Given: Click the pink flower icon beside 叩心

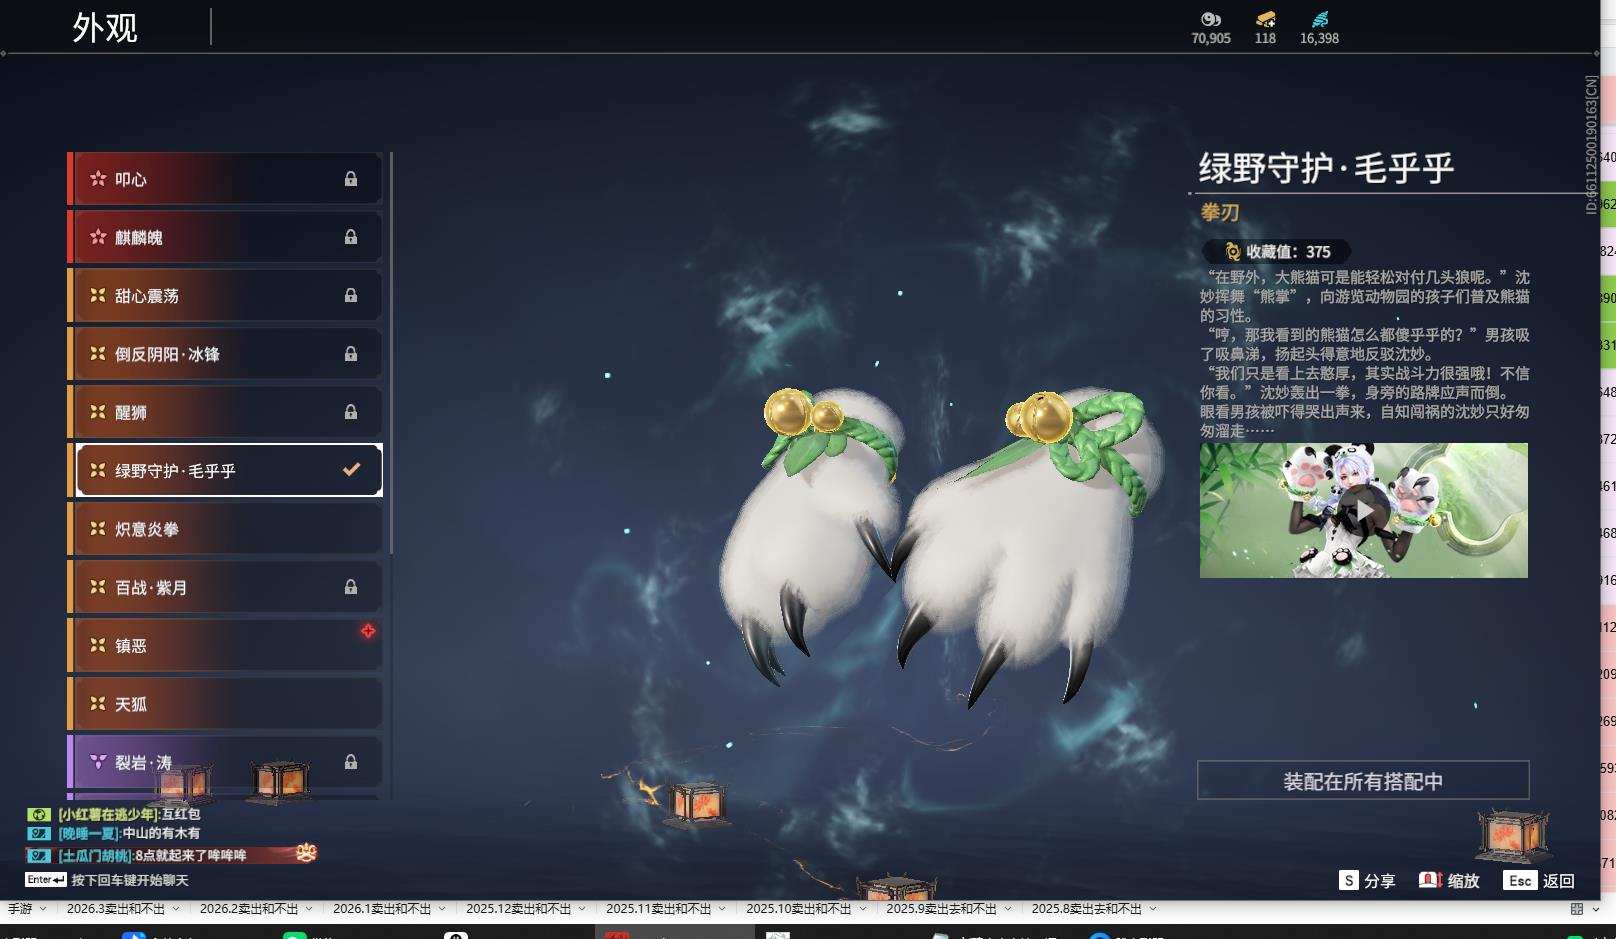Looking at the screenshot, I should coord(96,178).
